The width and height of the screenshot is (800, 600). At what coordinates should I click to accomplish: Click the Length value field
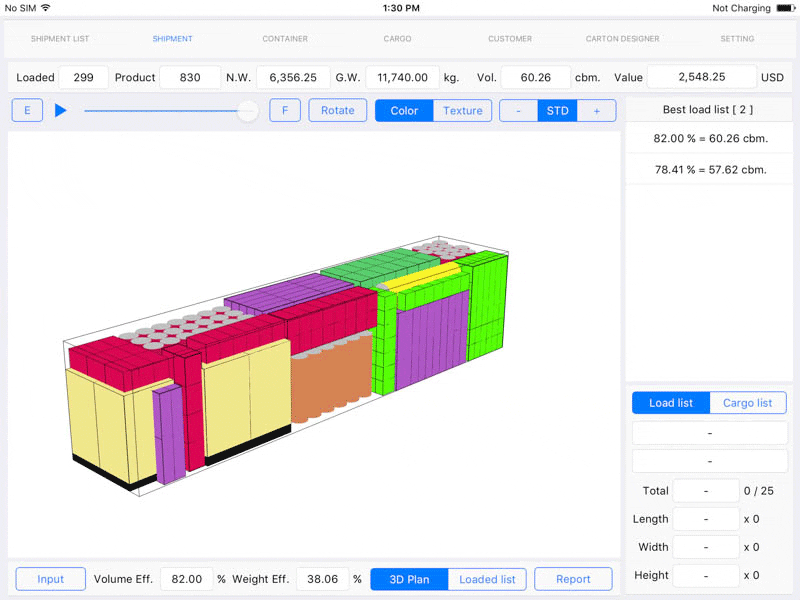[706, 519]
